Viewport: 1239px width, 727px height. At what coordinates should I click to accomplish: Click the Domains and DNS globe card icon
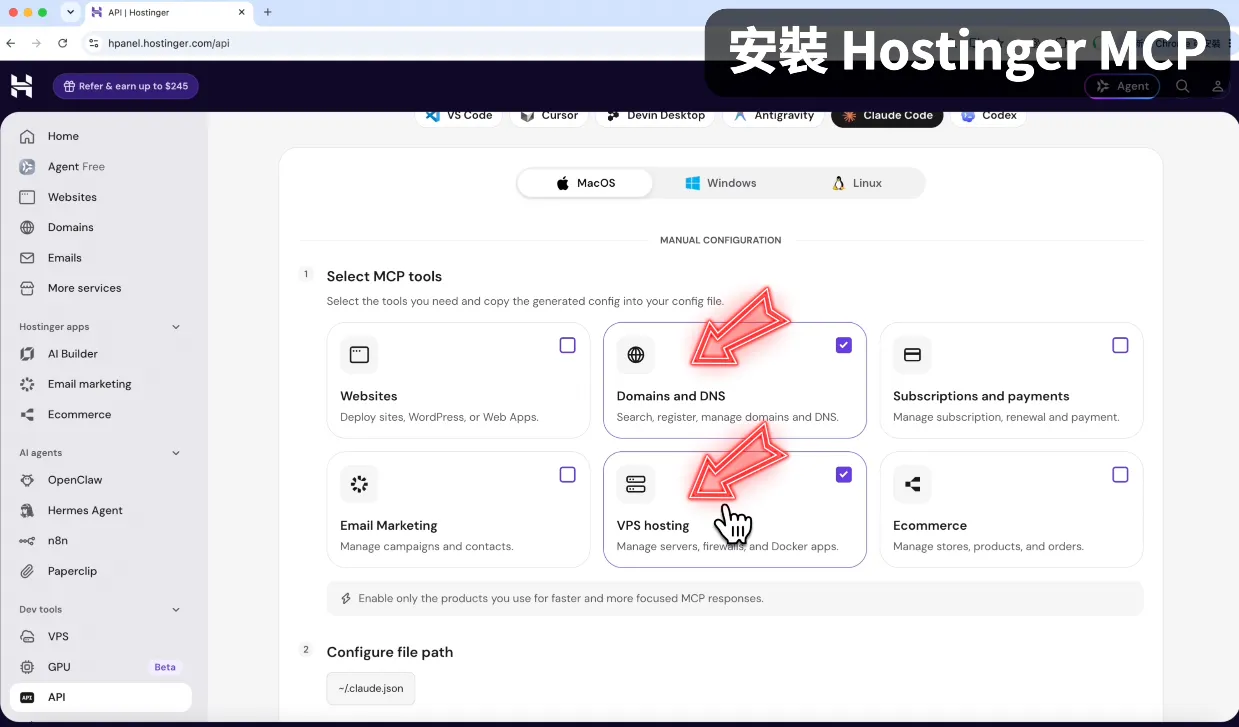click(x=635, y=354)
